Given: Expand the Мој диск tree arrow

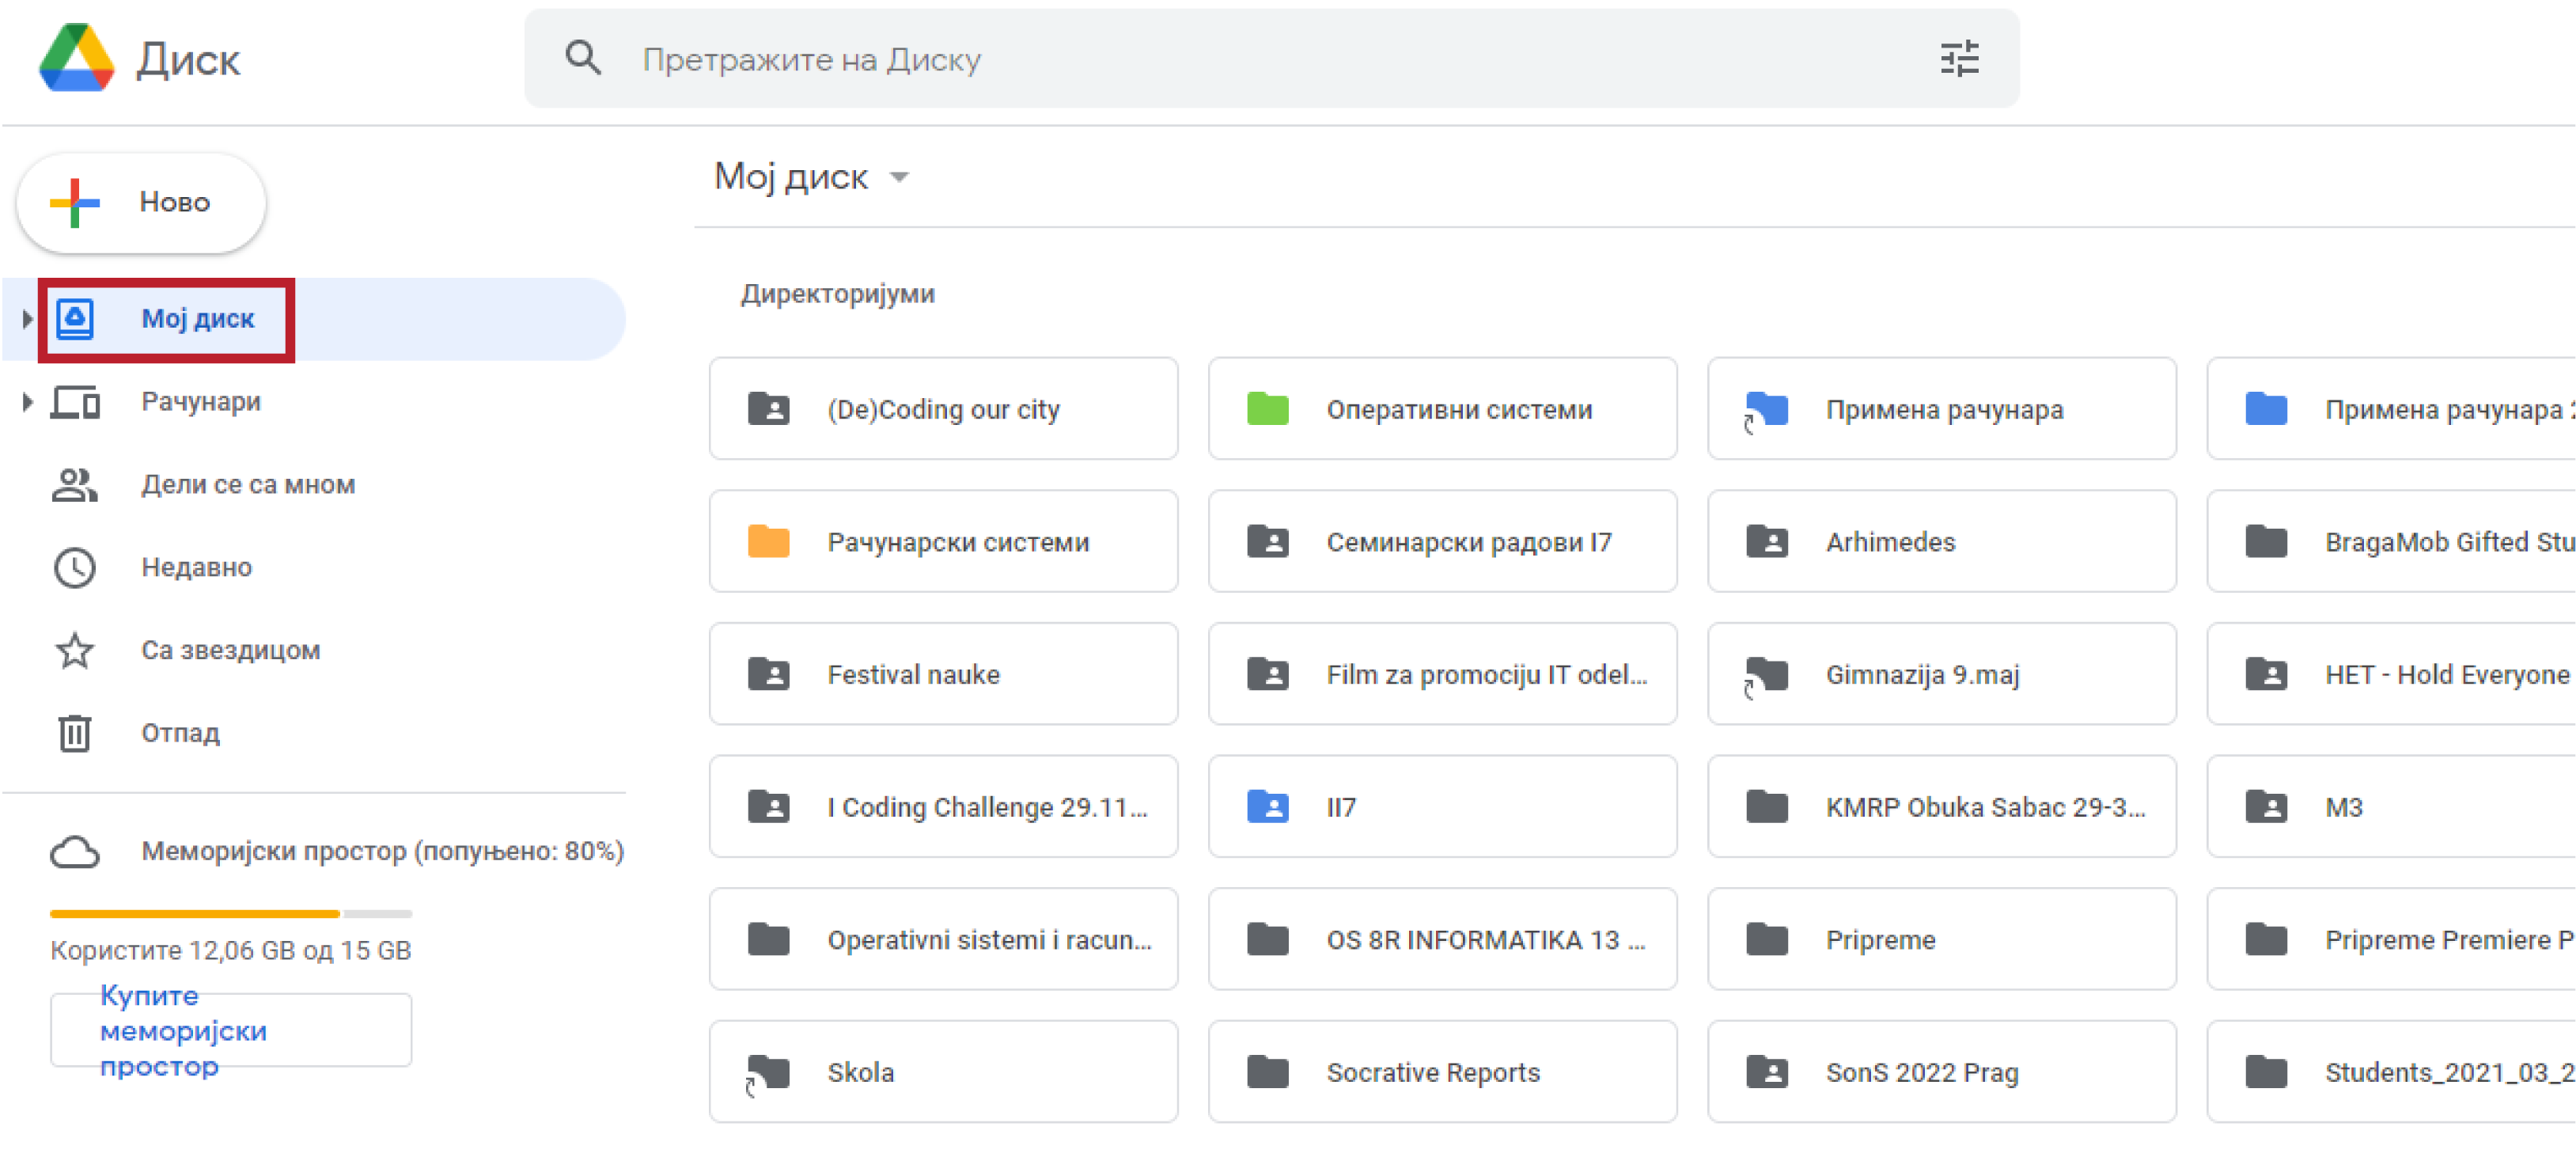Looking at the screenshot, I should 27,319.
